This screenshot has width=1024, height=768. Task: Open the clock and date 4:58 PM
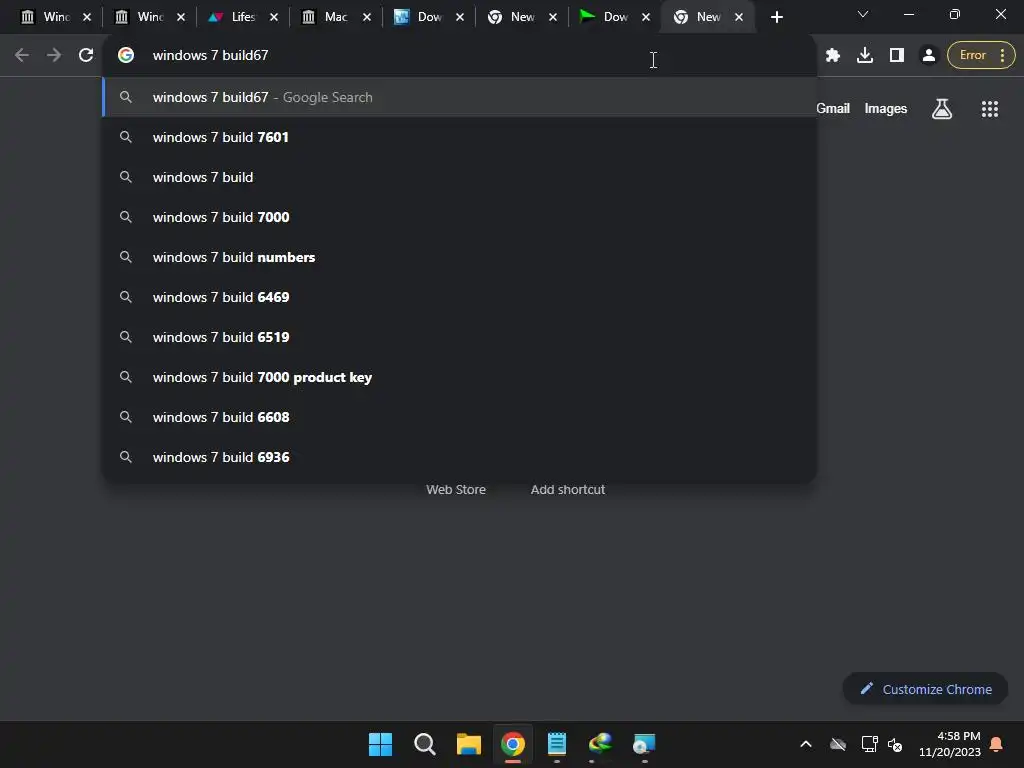(950, 744)
